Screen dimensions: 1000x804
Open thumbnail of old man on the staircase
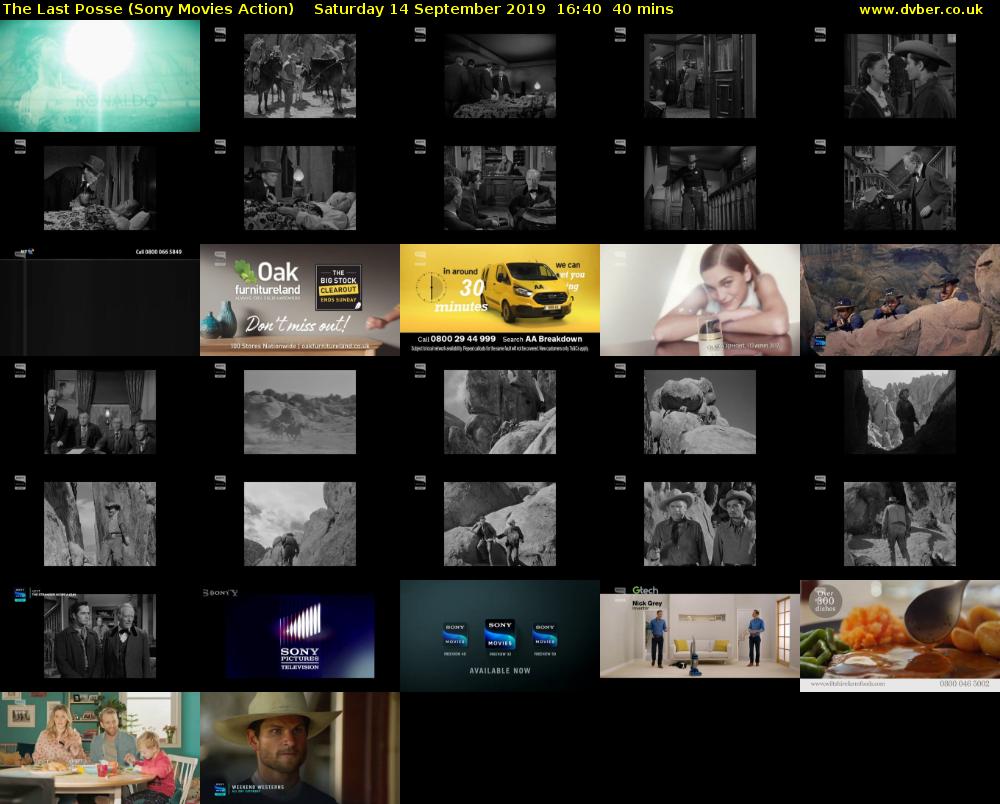[x=900, y=188]
